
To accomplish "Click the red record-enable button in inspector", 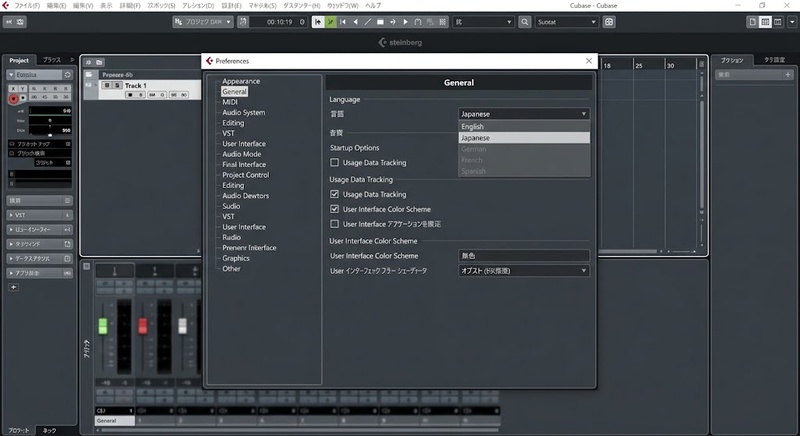I will tap(14, 98).
